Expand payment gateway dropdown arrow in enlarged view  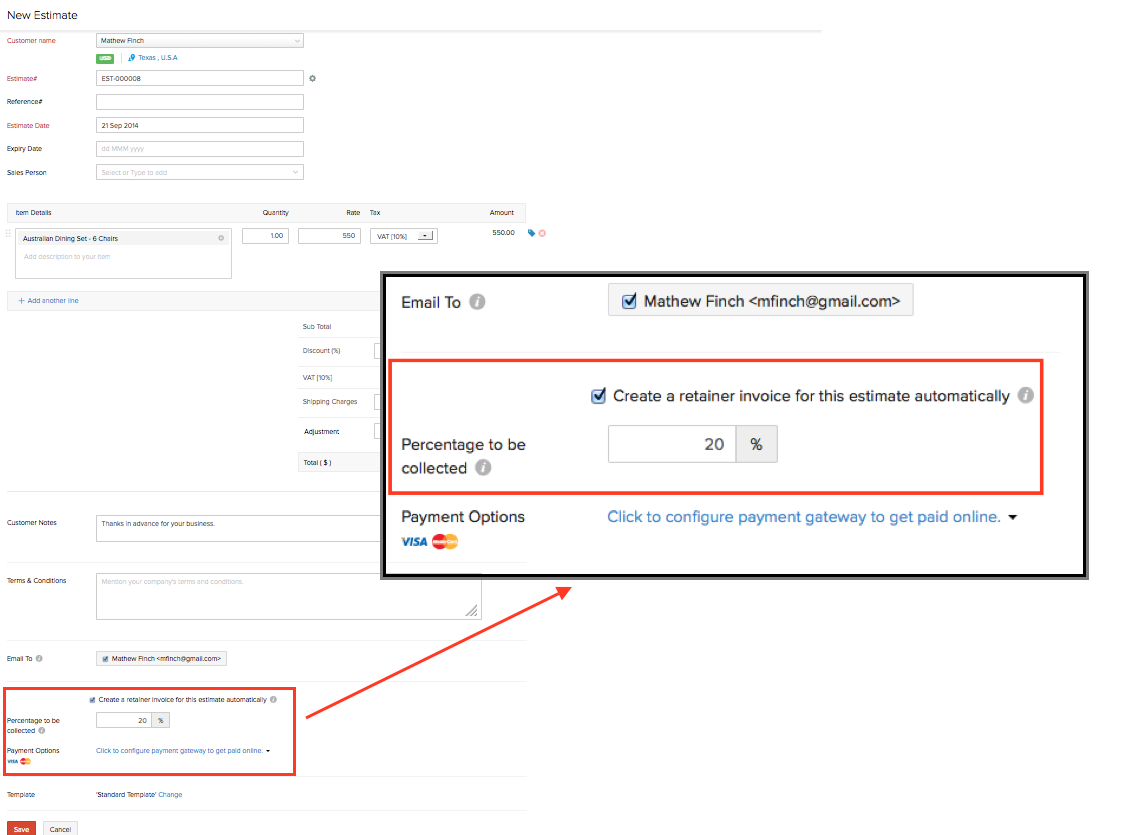(1013, 517)
